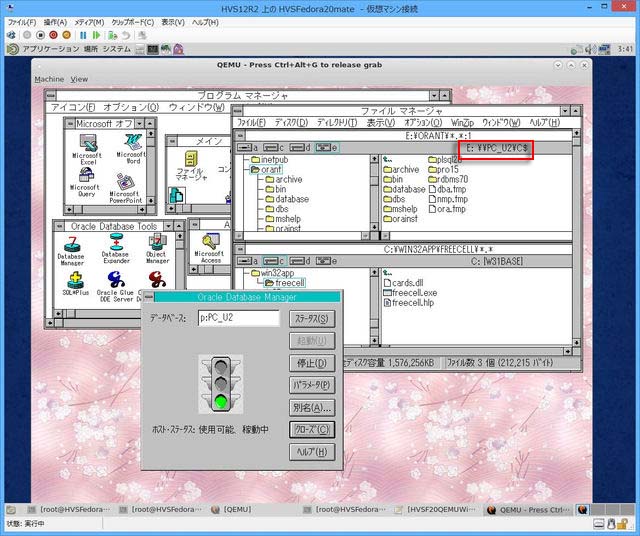Click the ヘルプ(H) button in Oracle Database Manager

(x=312, y=452)
